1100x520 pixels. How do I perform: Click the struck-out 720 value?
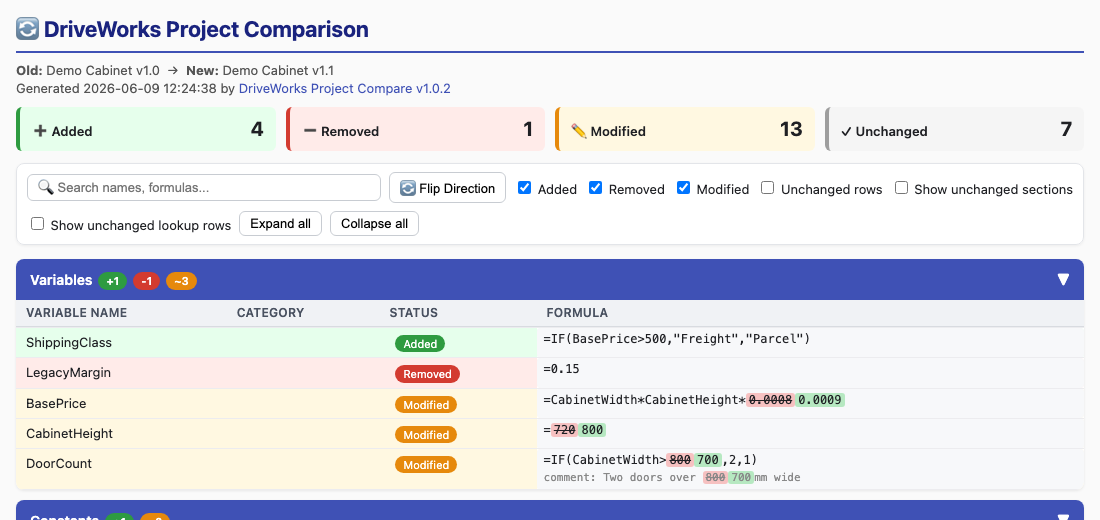pos(565,430)
